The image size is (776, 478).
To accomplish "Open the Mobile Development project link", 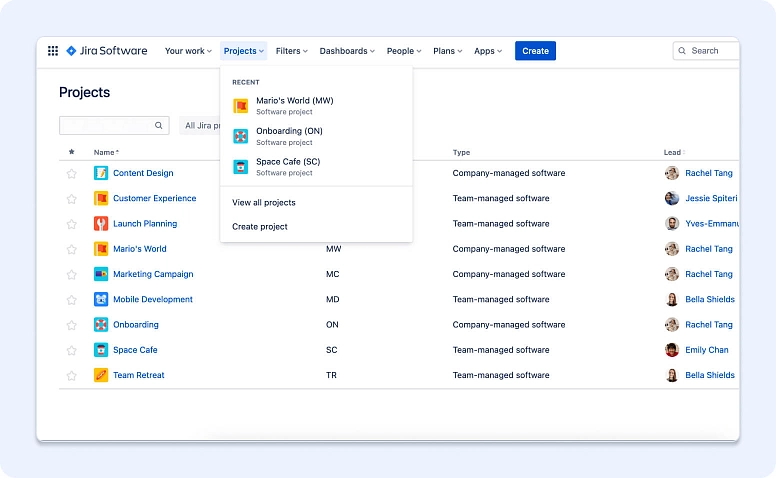I will pyautogui.click(x=153, y=299).
